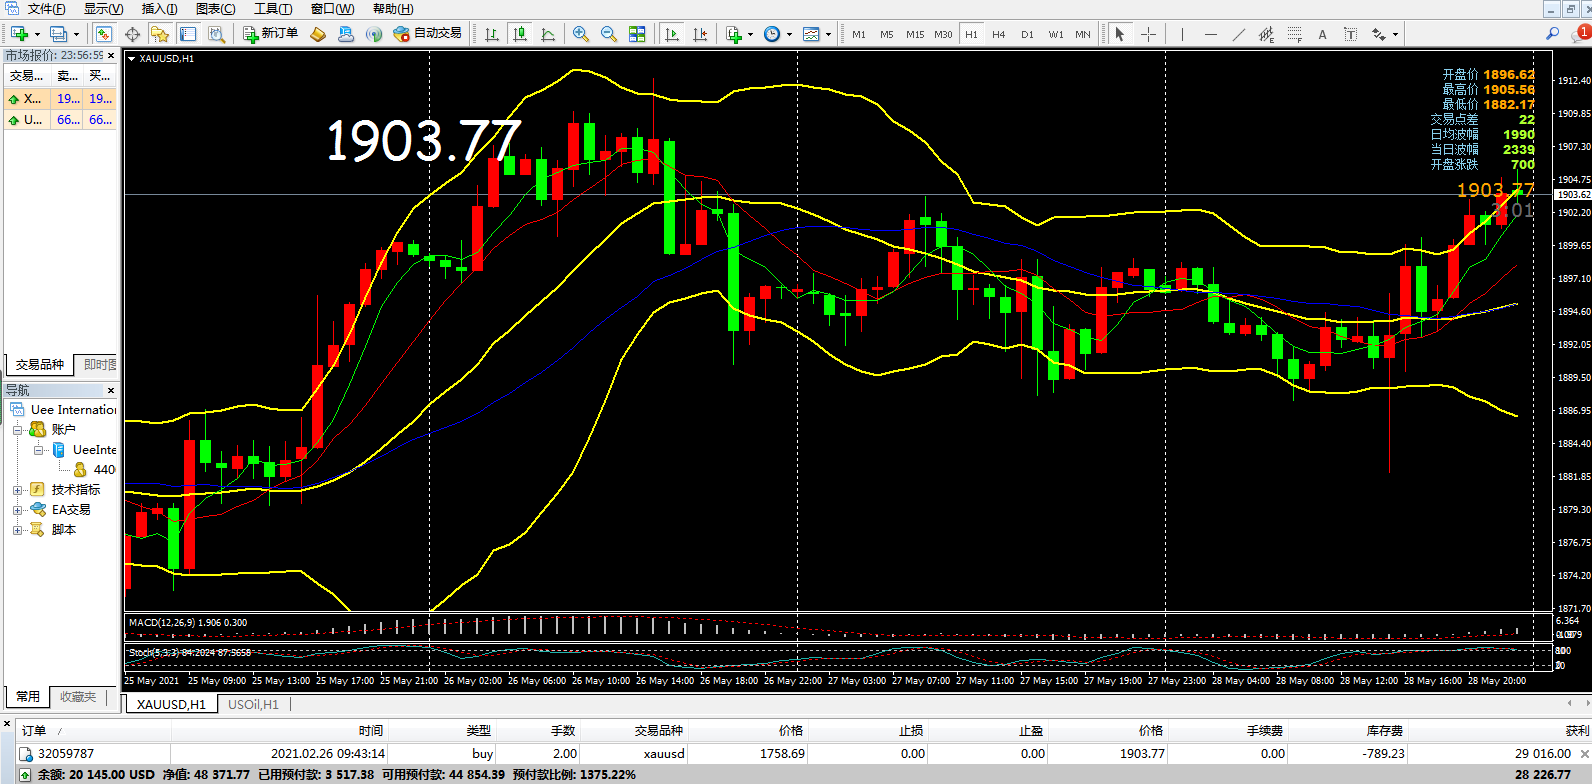Toggle the Navigator star-folder icon
Screen dimensions: 1592x784
160,34
